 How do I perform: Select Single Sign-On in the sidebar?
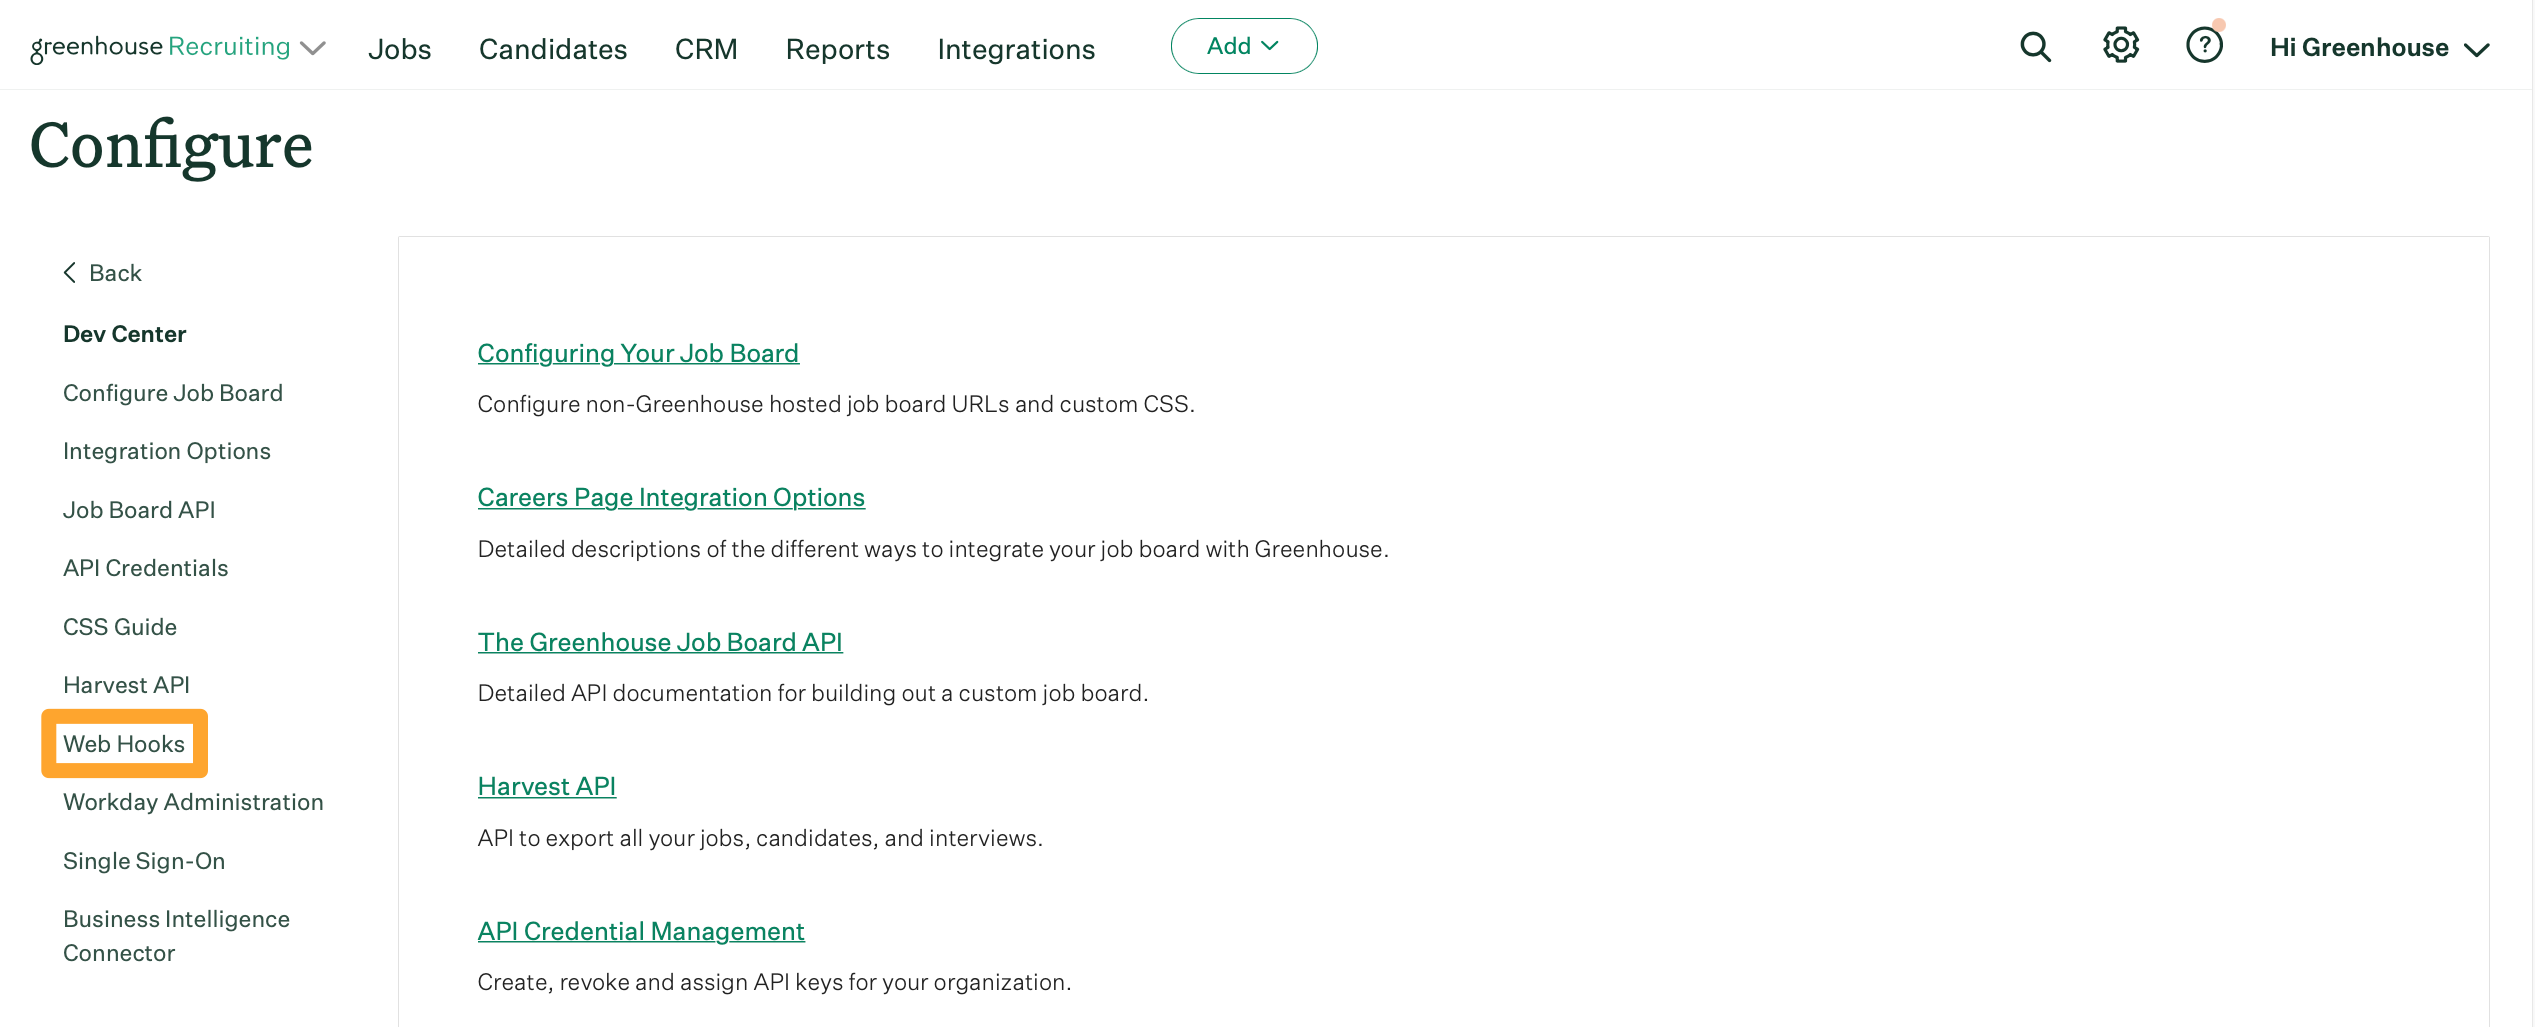coord(144,861)
